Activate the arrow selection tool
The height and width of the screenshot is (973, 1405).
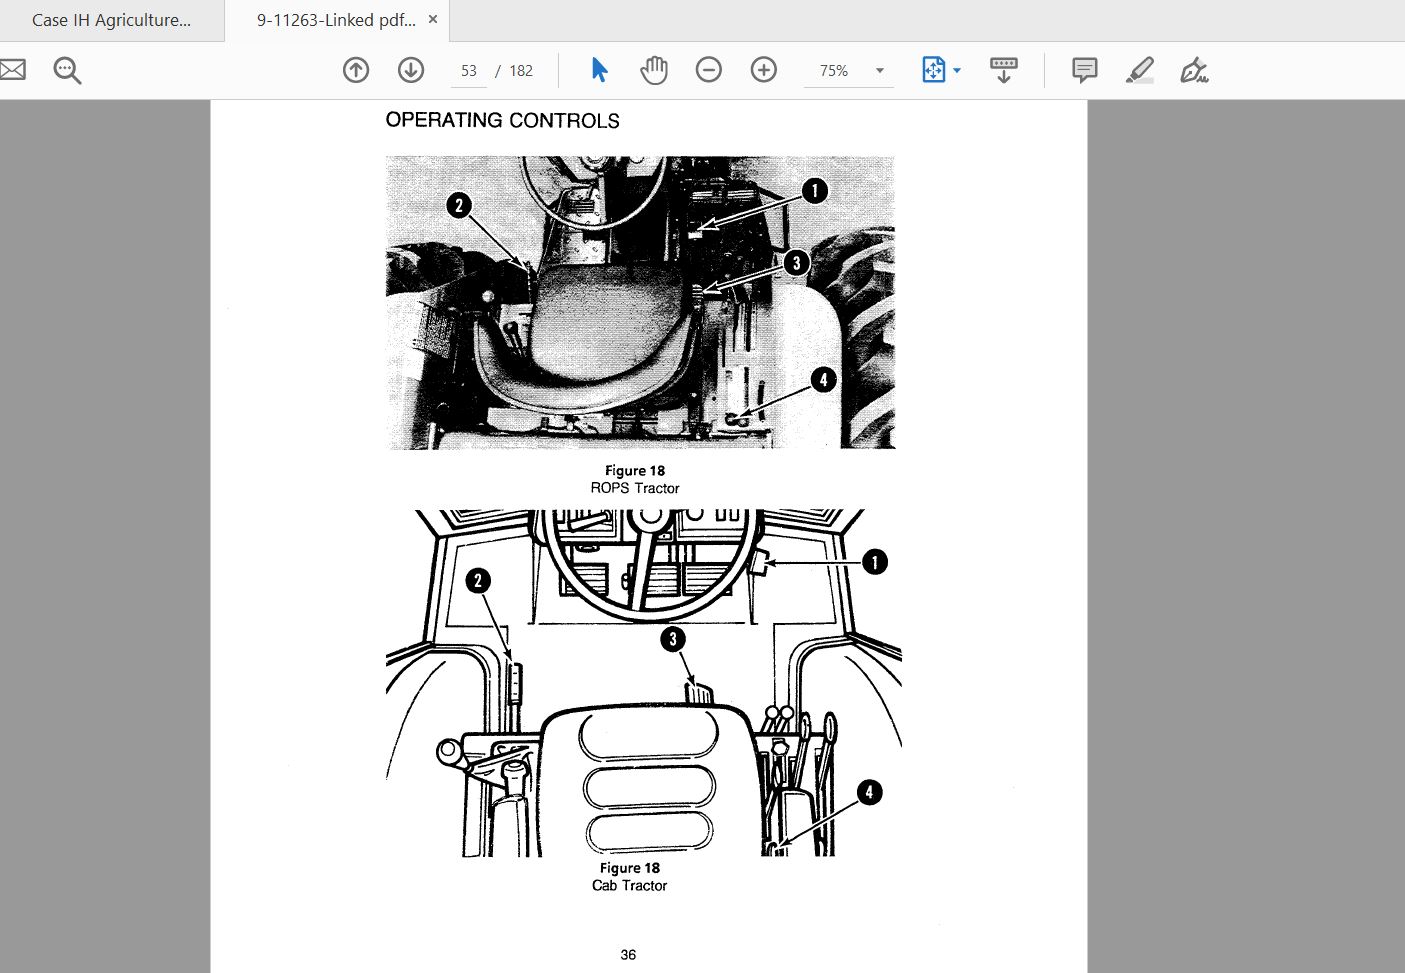pyautogui.click(x=599, y=70)
